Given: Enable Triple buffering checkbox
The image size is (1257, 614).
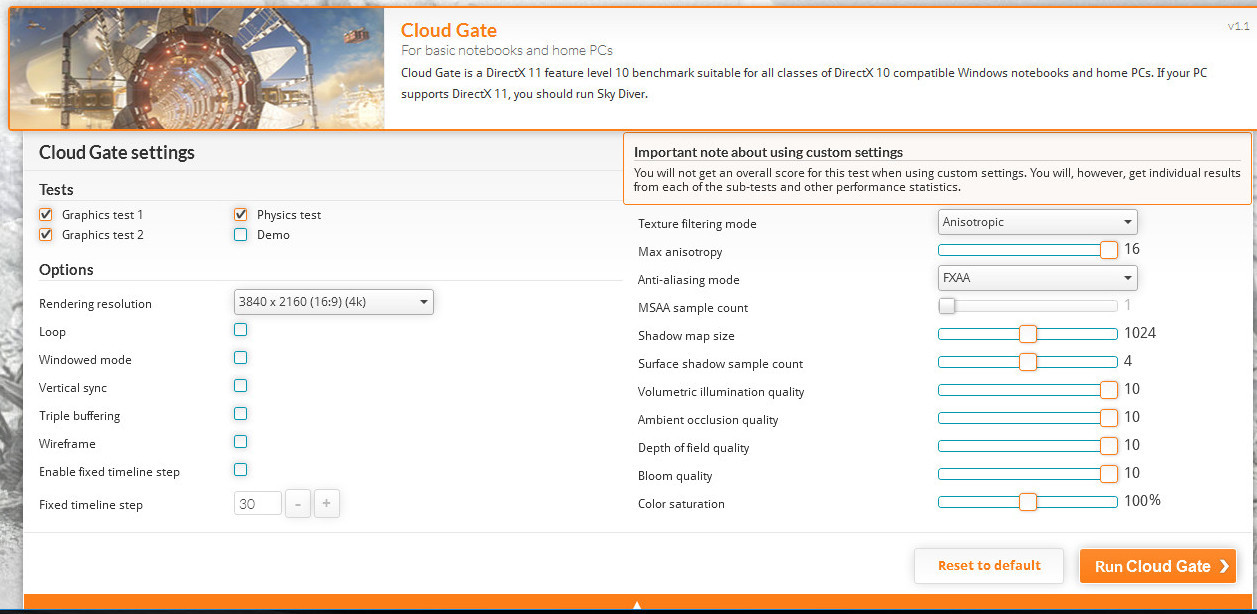Looking at the screenshot, I should [x=240, y=413].
